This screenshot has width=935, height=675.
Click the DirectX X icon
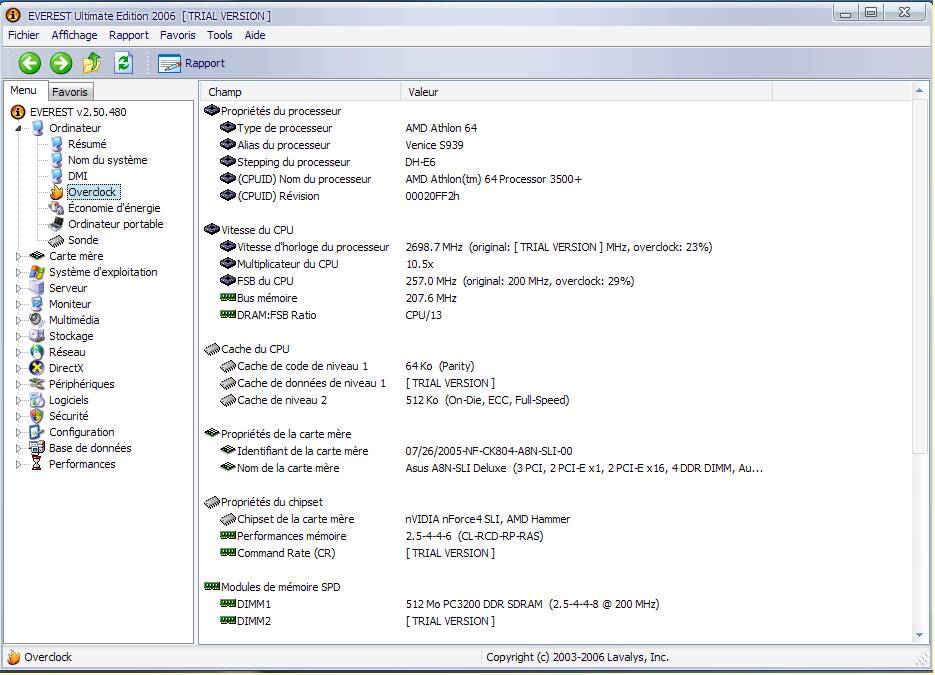coord(37,368)
